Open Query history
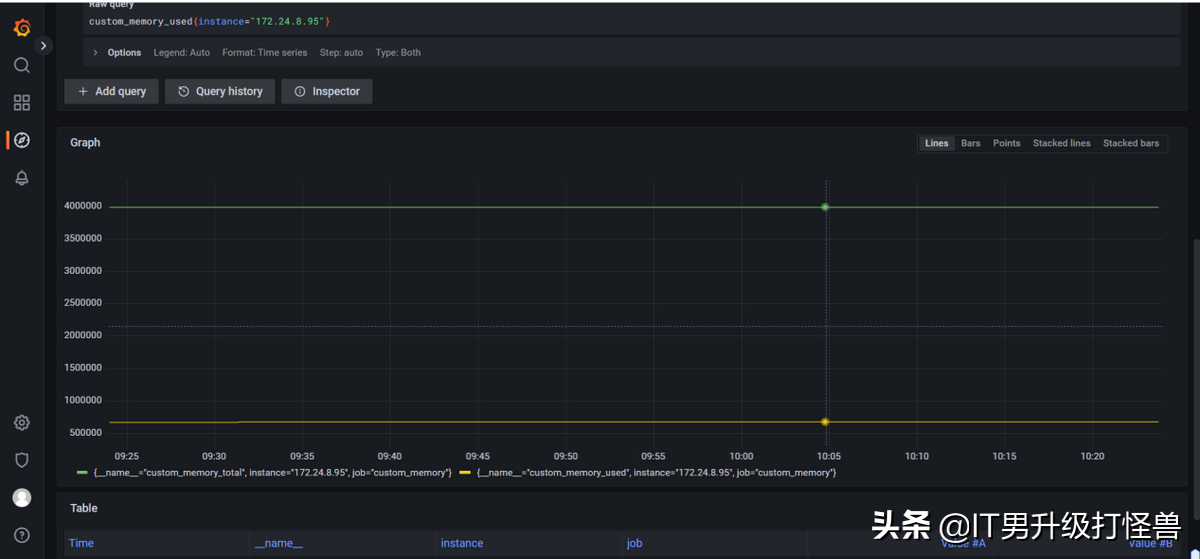The image size is (1200, 559). (220, 92)
